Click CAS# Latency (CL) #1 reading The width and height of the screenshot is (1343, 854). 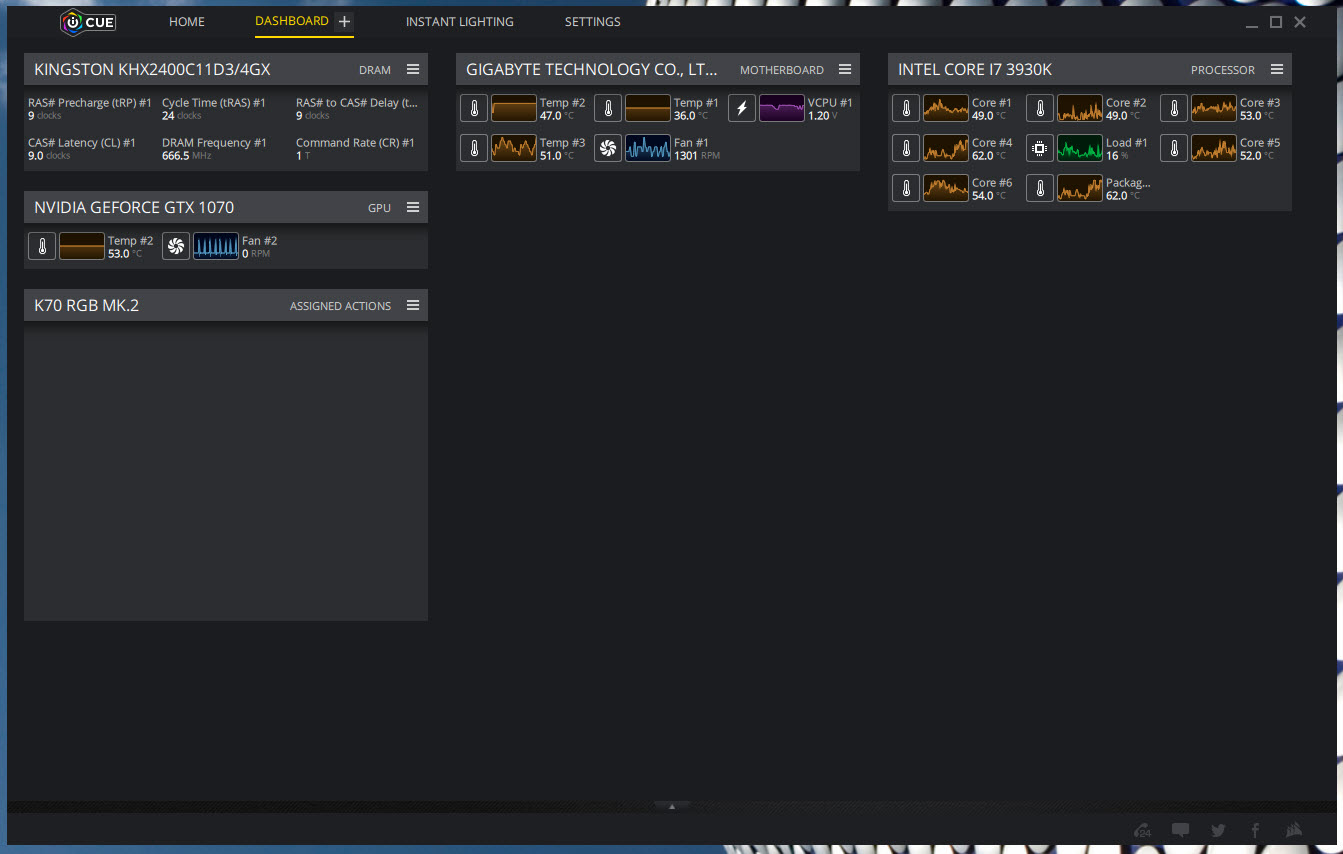point(49,156)
